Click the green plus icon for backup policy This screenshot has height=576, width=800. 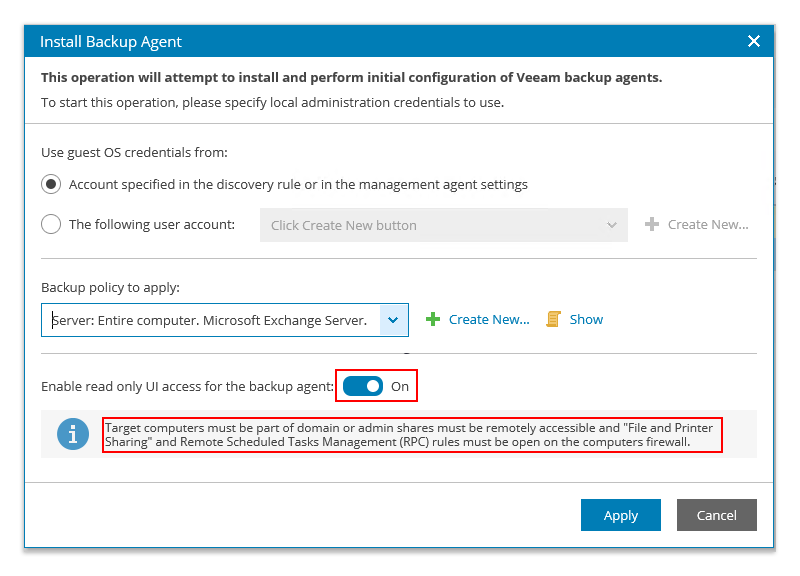click(433, 320)
